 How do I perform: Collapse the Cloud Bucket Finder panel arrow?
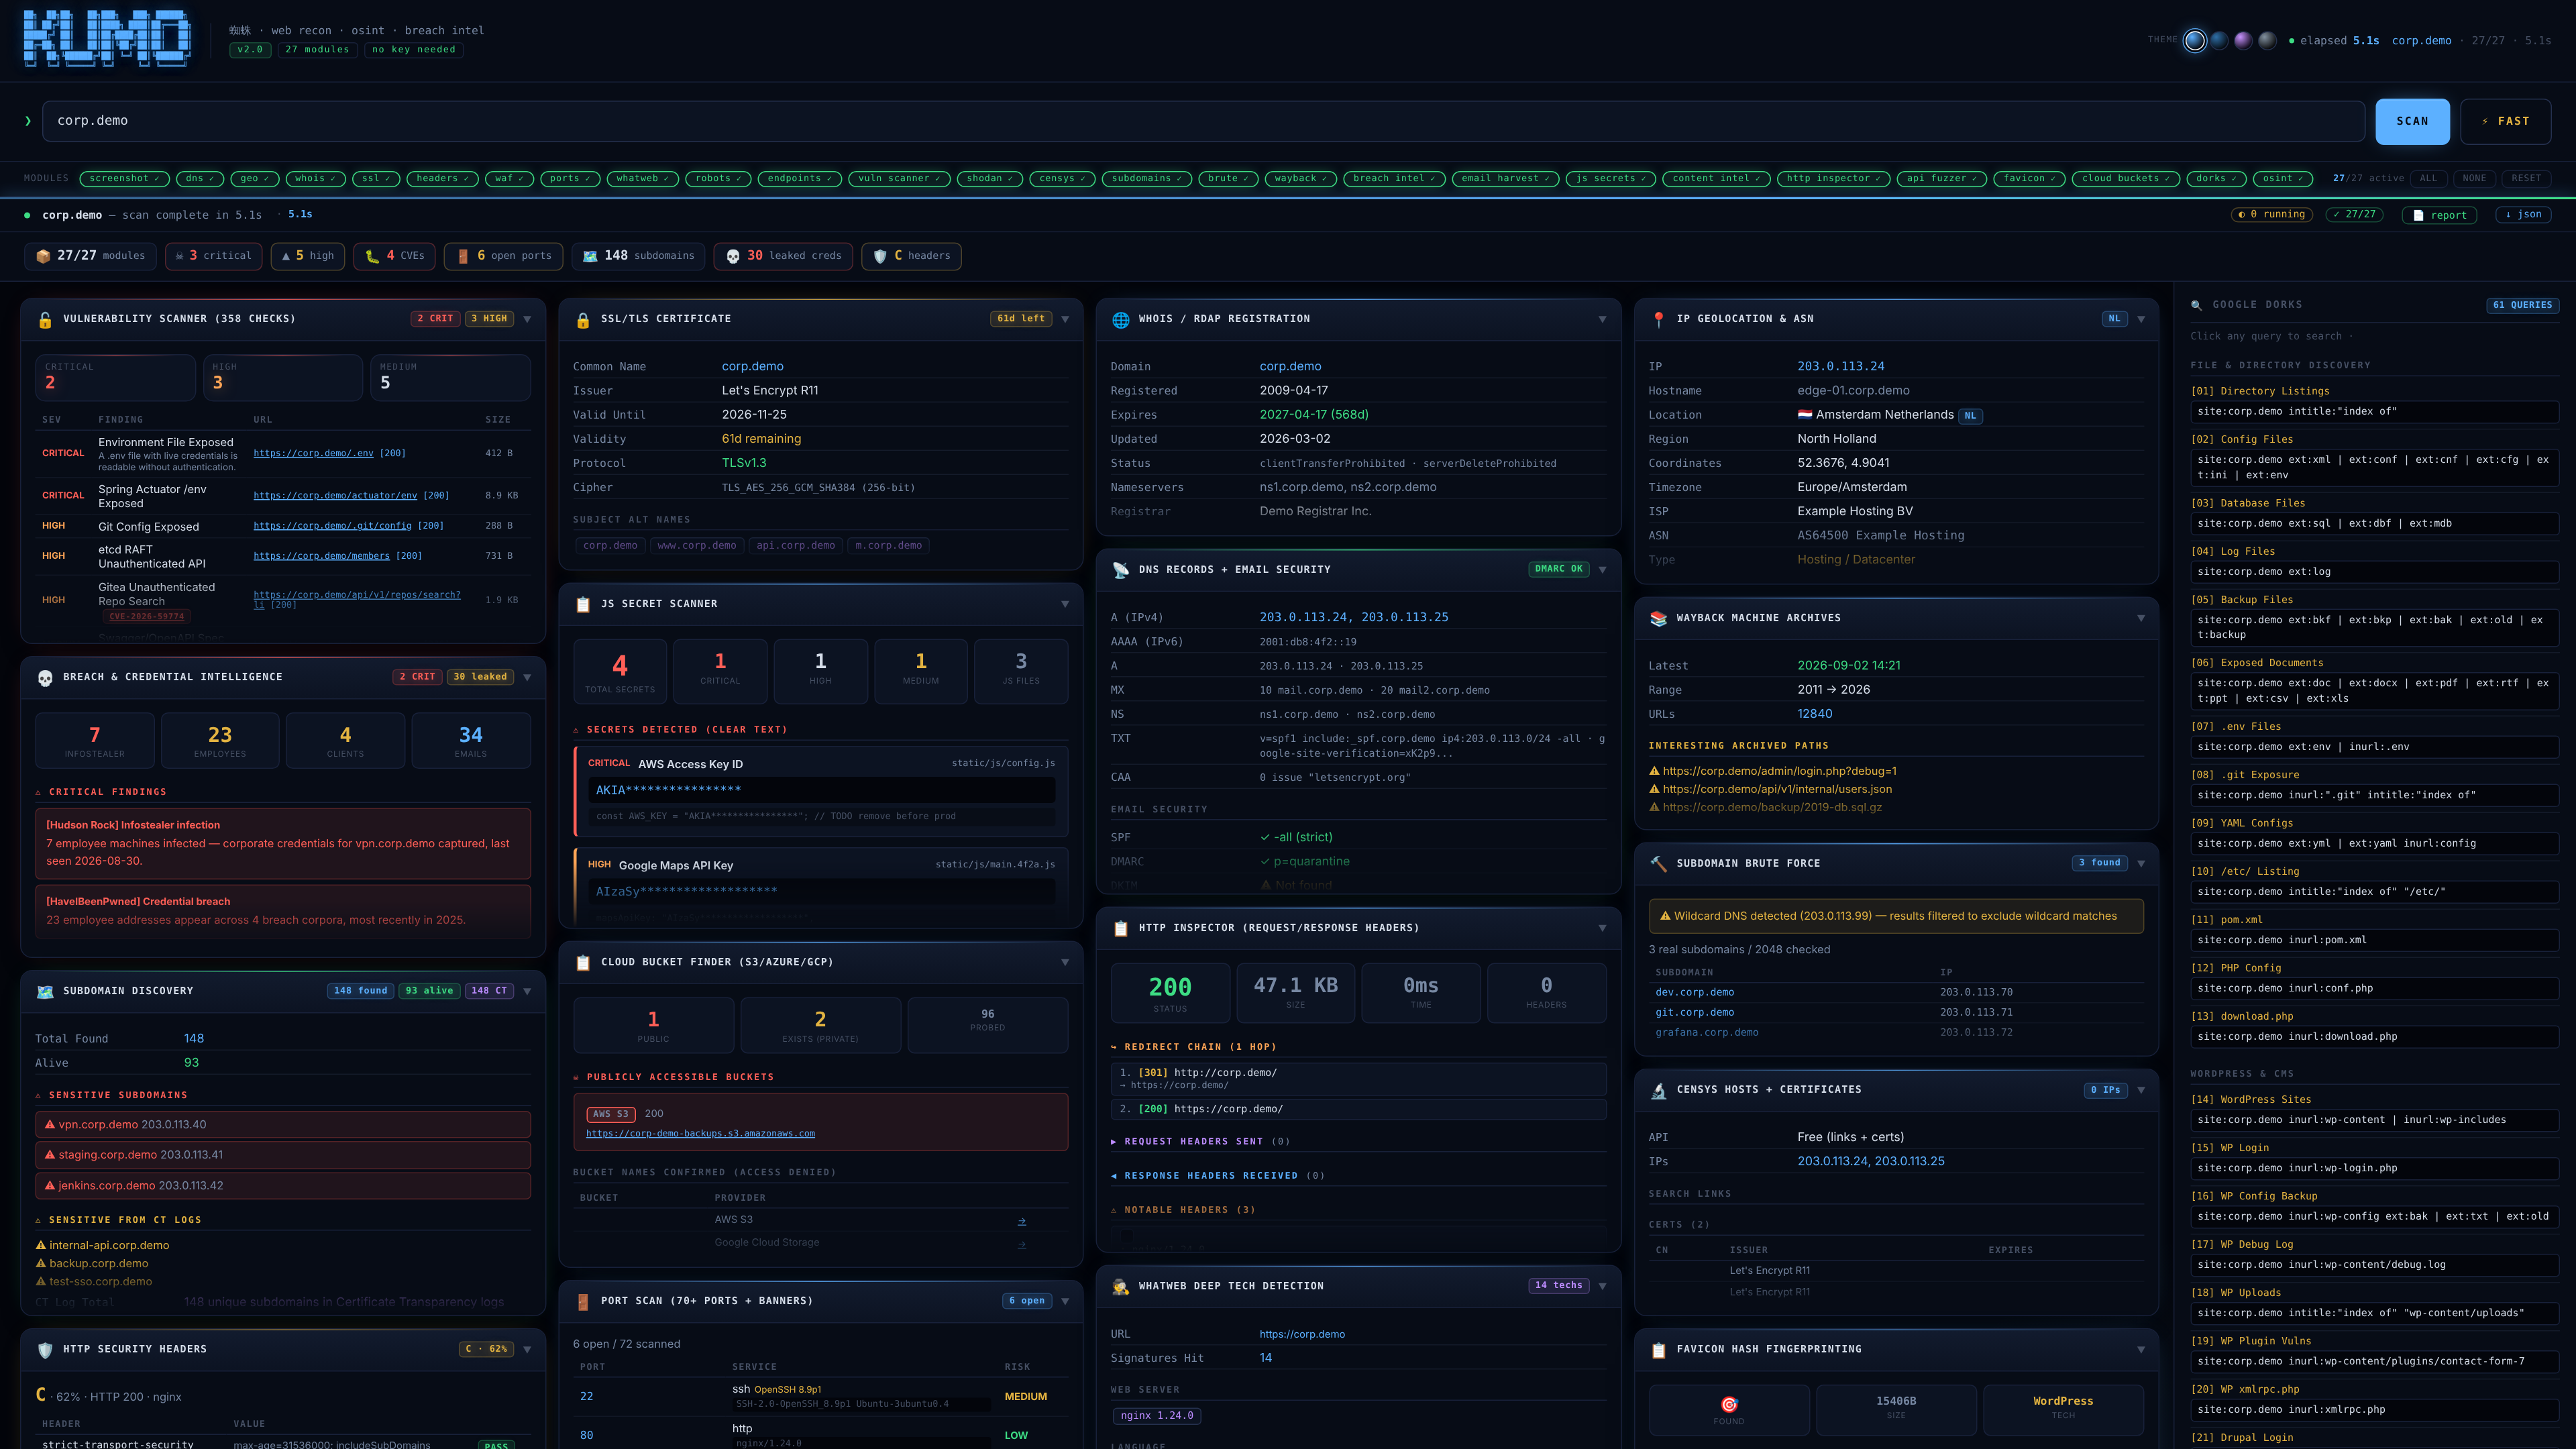[x=1065, y=963]
